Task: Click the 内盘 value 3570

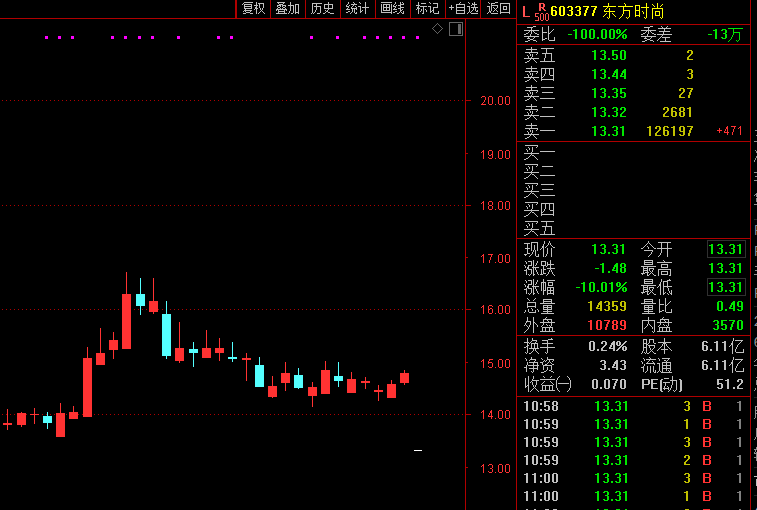Action: (728, 326)
